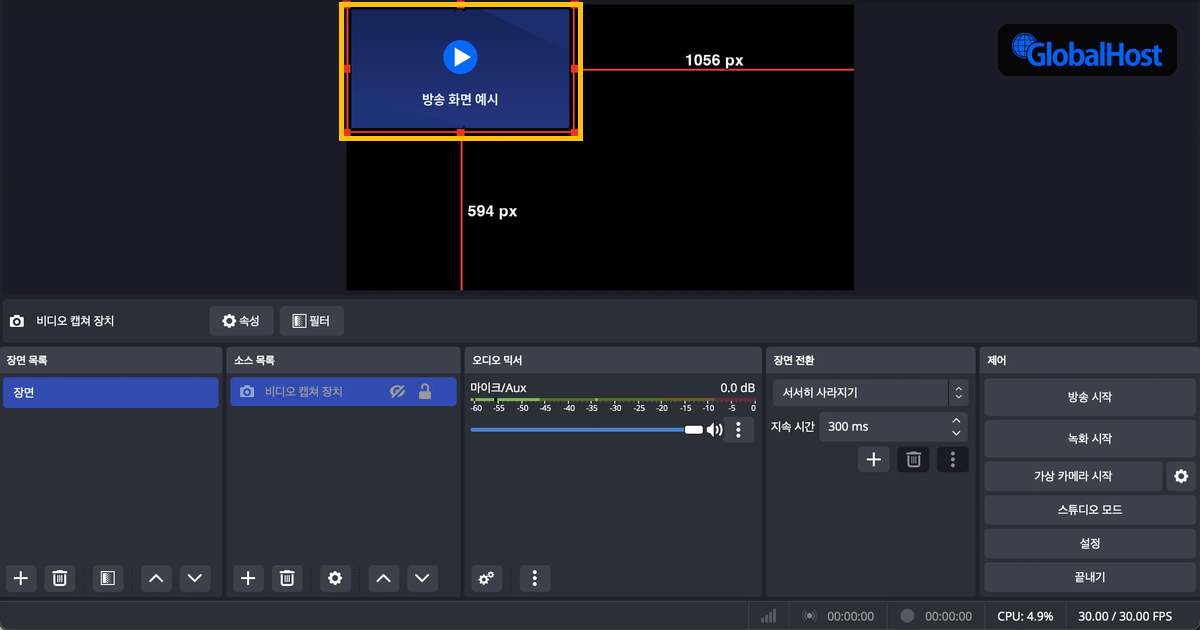Screen dimensions: 1200x630
Task: Increase 지속 시간 with the up arrow
Action: (956, 421)
